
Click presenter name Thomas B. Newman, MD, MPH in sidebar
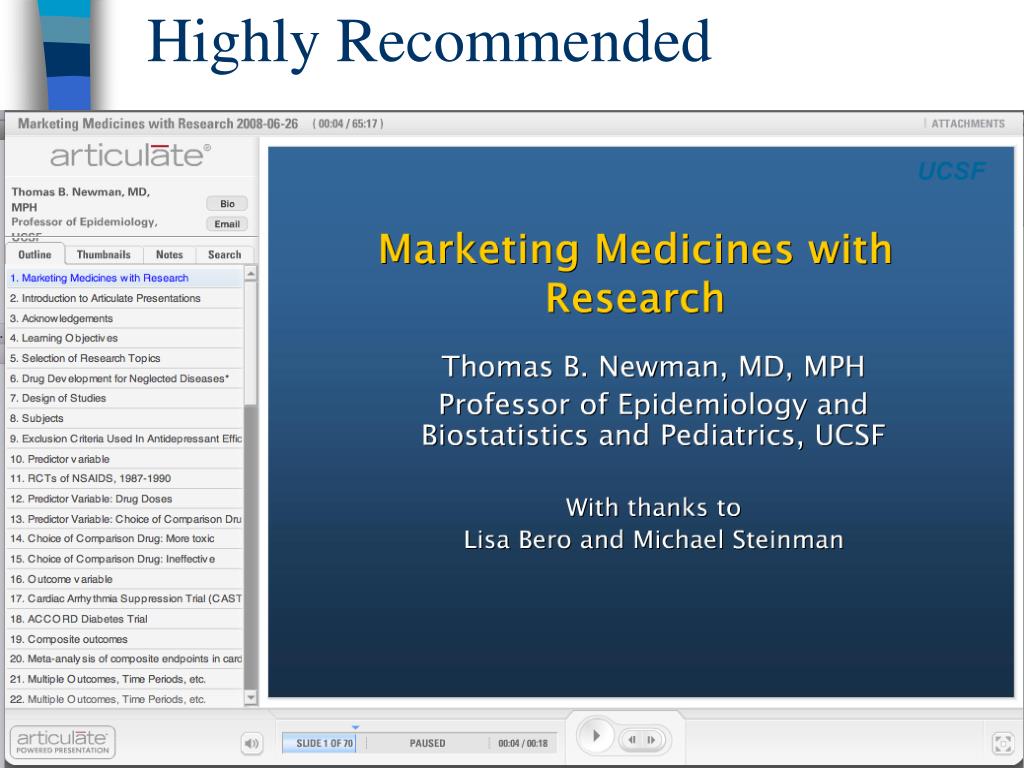click(x=80, y=199)
